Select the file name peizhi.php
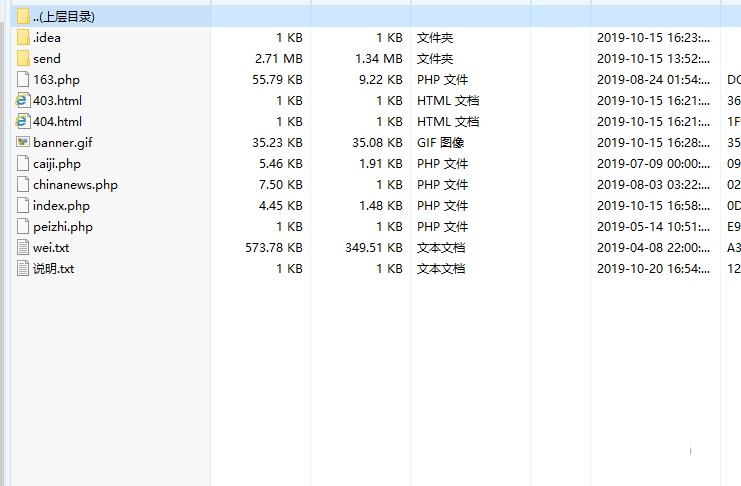This screenshot has height=486, width=741. pos(63,227)
